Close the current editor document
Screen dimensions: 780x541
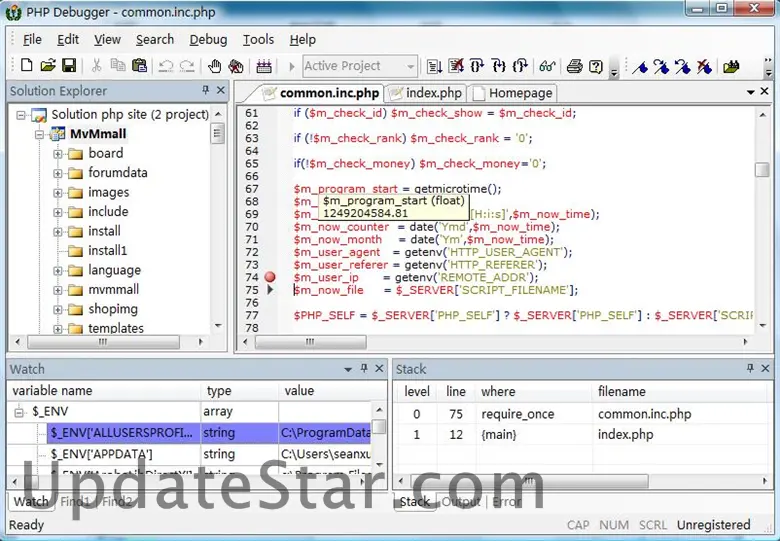tap(765, 91)
